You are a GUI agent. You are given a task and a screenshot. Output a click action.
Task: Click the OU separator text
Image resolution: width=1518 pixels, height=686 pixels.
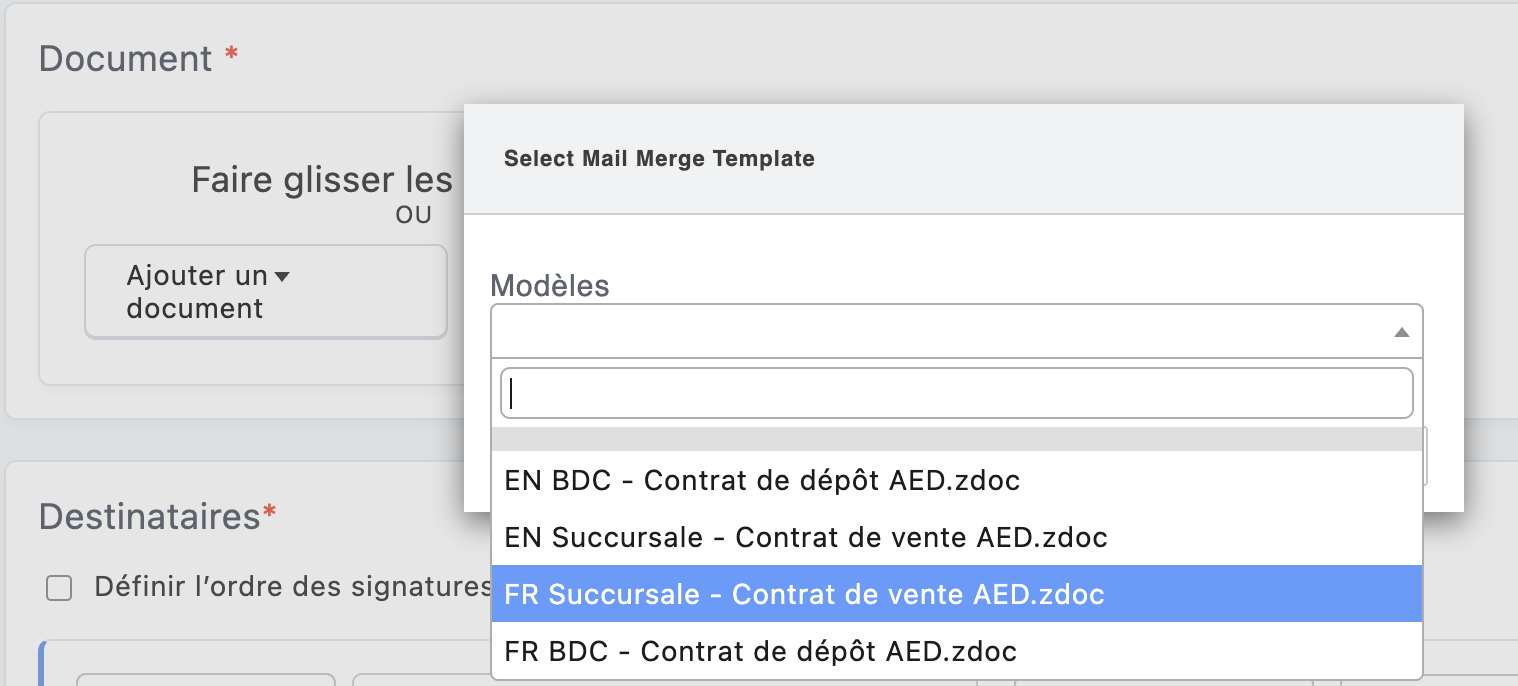coord(413,215)
